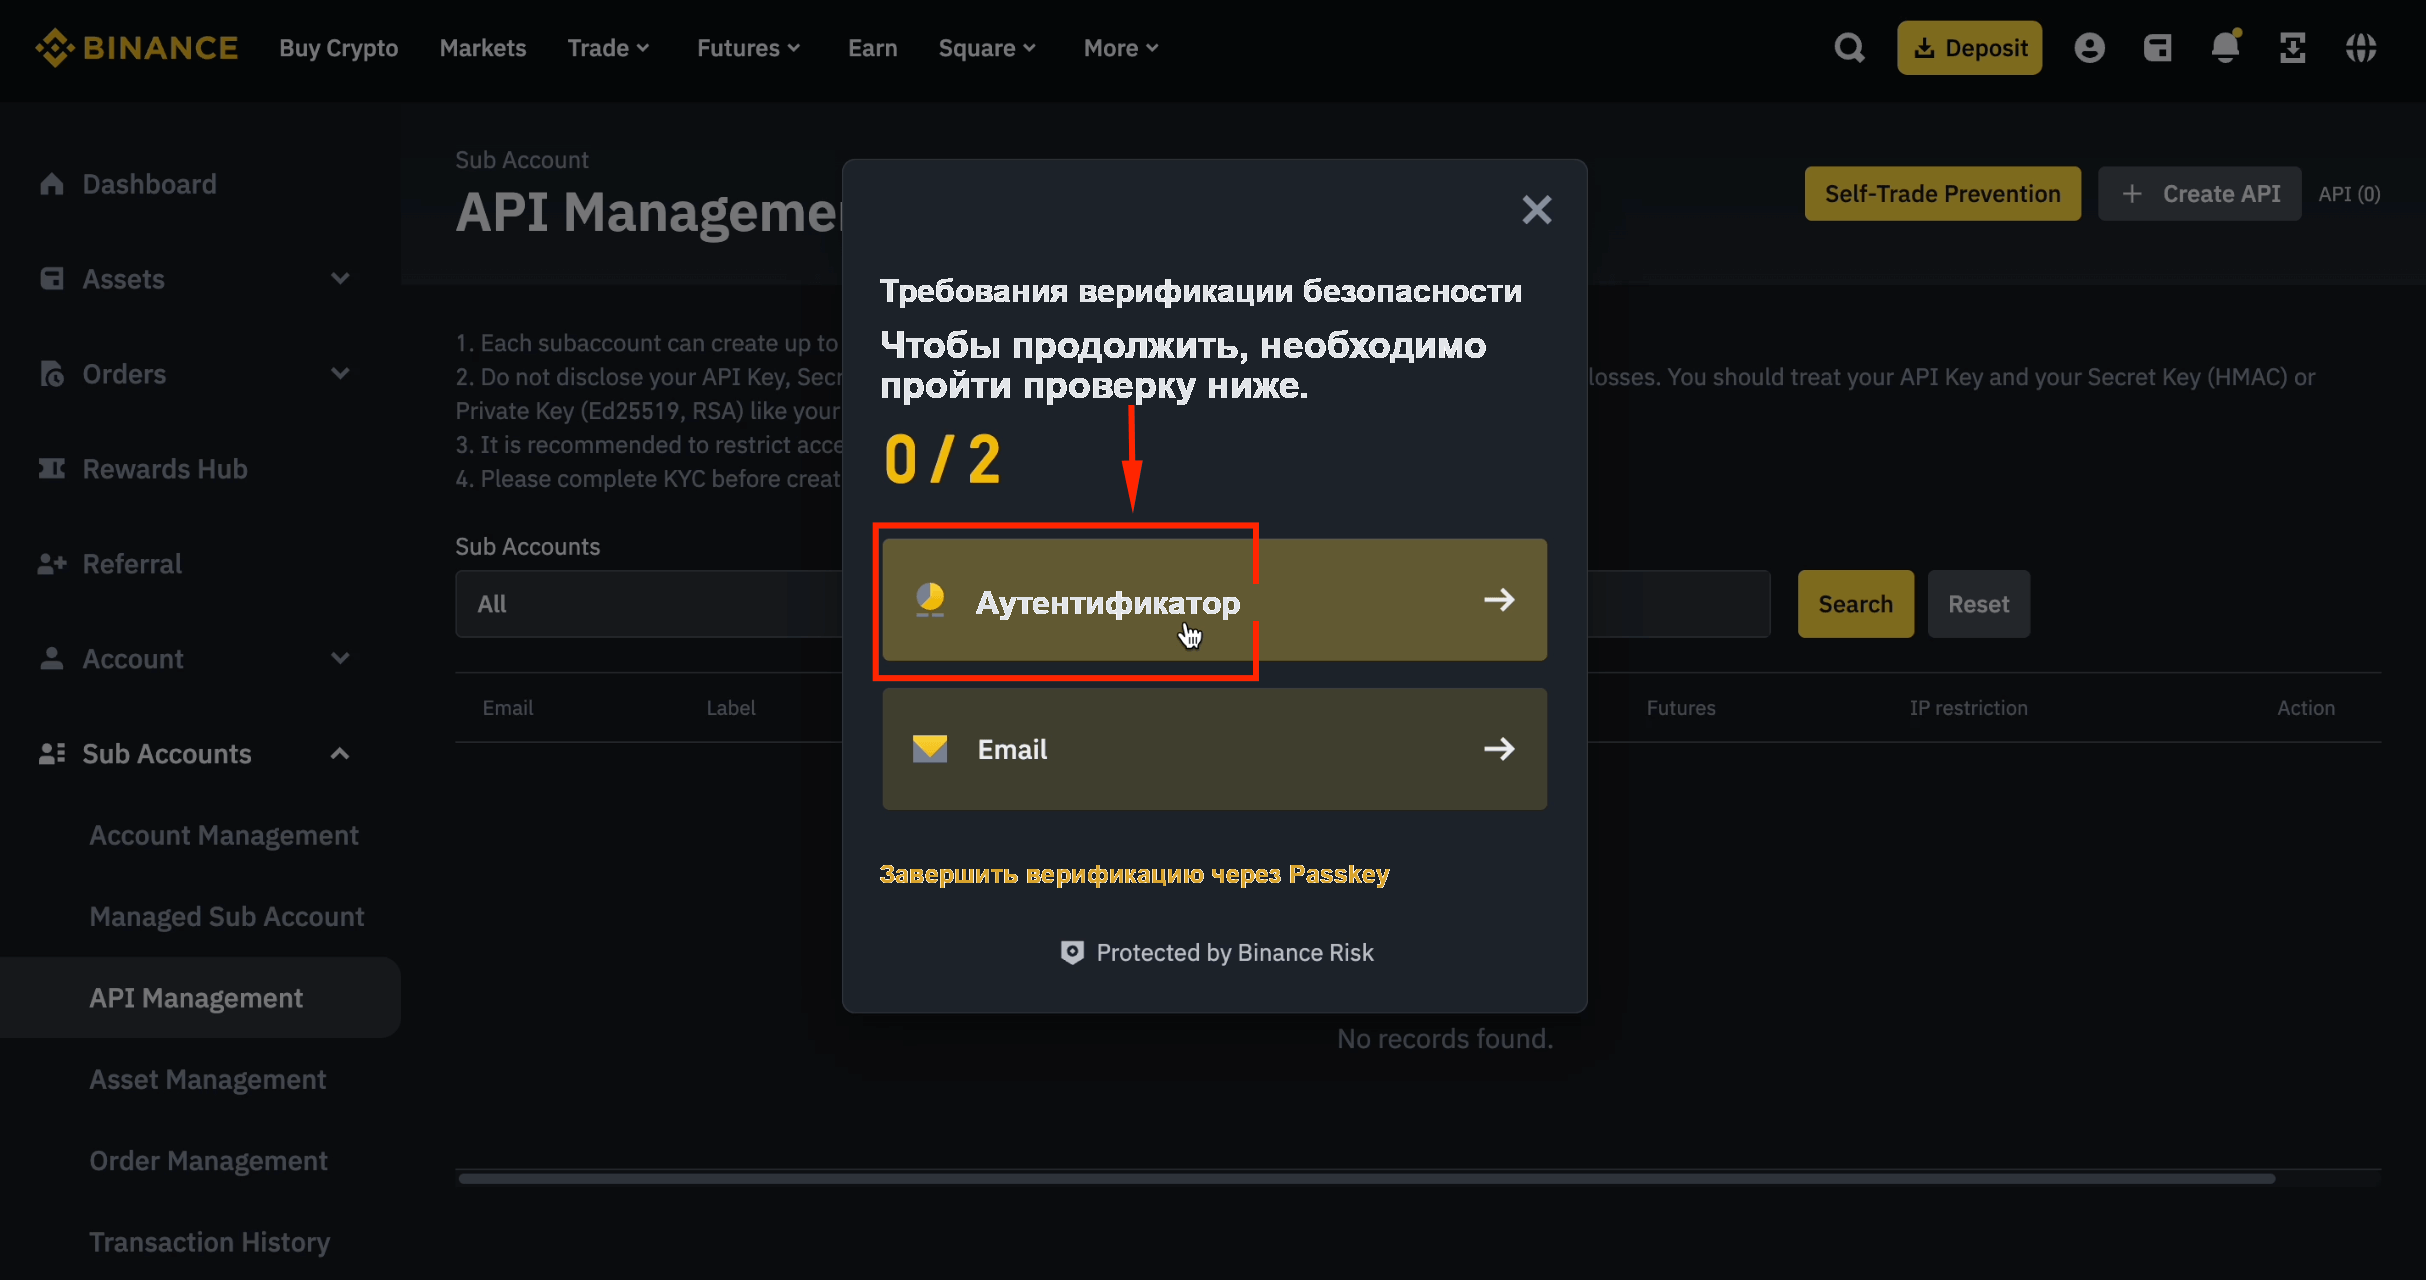Click the Rewards Hub ticket icon

[x=52, y=469]
